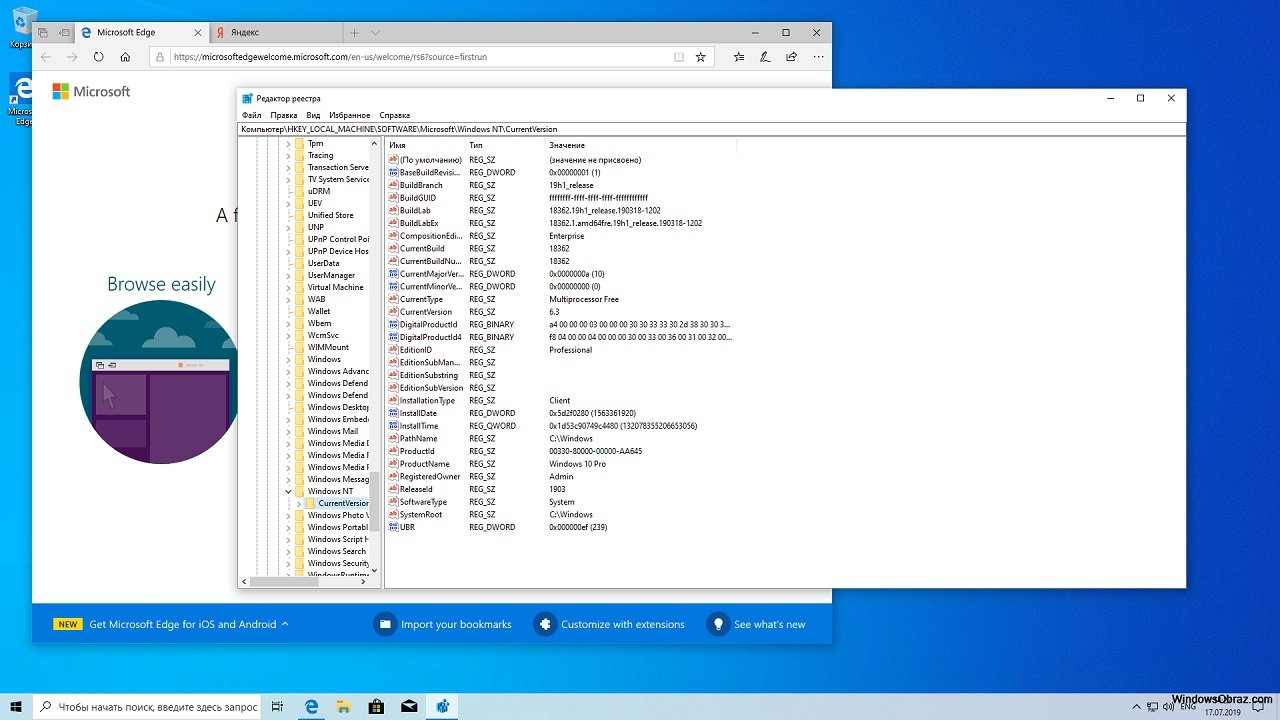Click the Edge home button icon

pyautogui.click(x=125, y=57)
